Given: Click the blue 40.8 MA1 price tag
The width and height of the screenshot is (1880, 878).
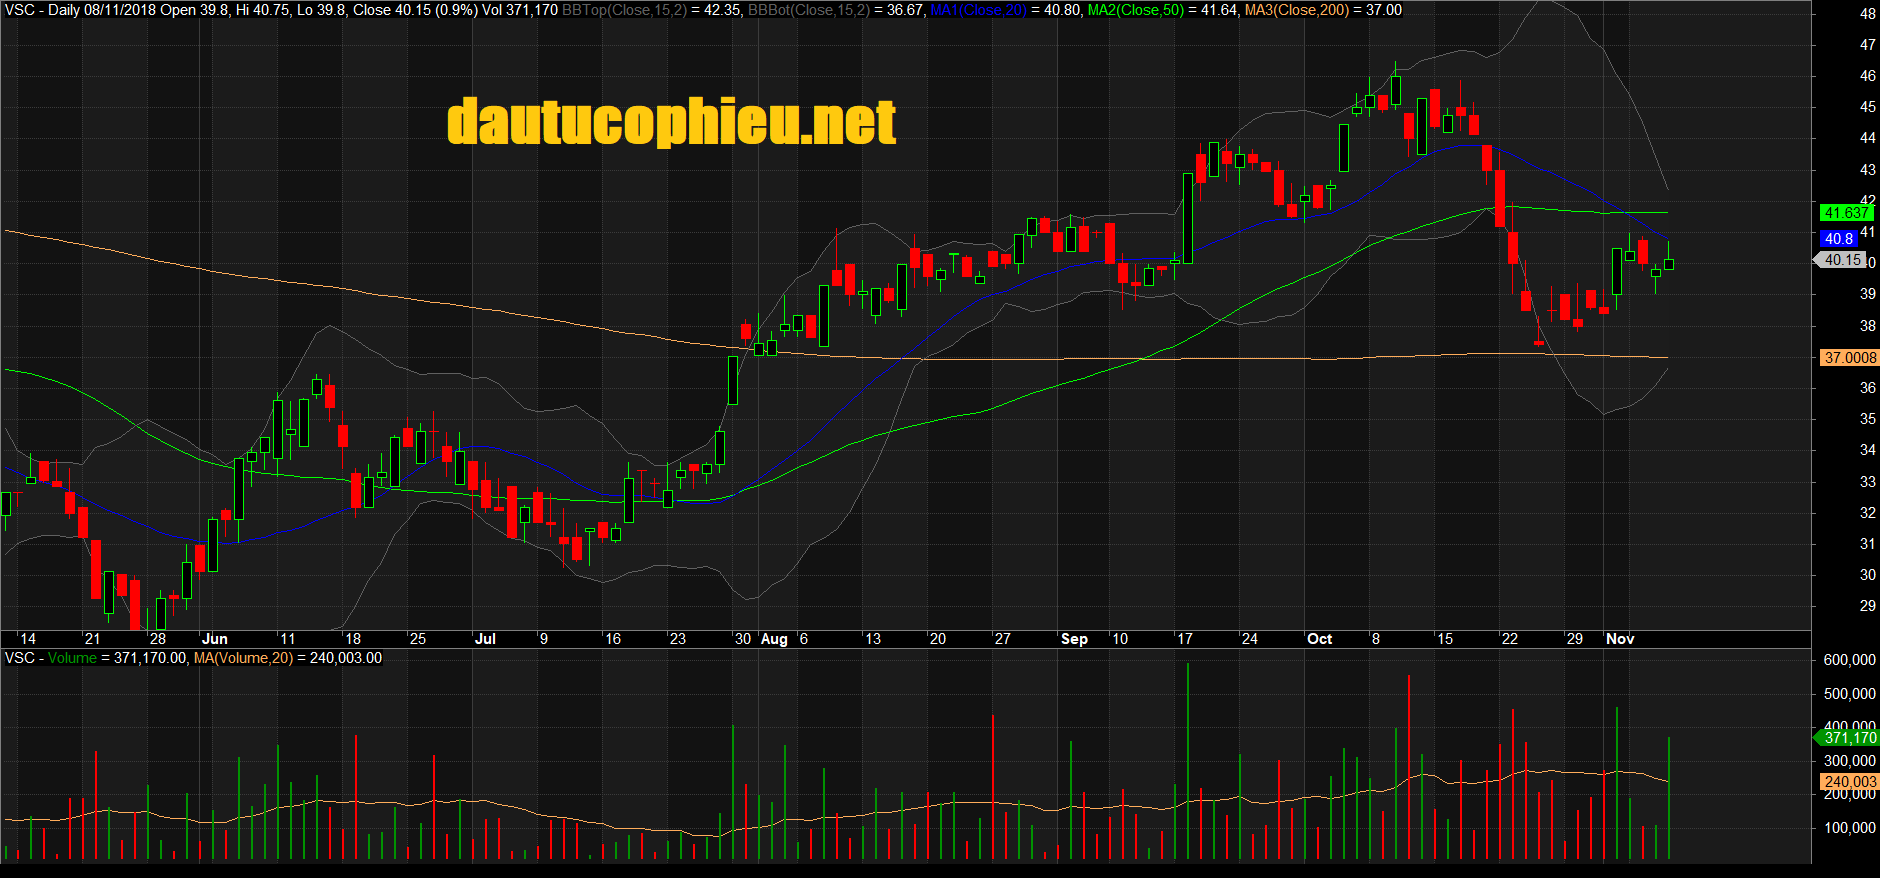Looking at the screenshot, I should [1838, 239].
